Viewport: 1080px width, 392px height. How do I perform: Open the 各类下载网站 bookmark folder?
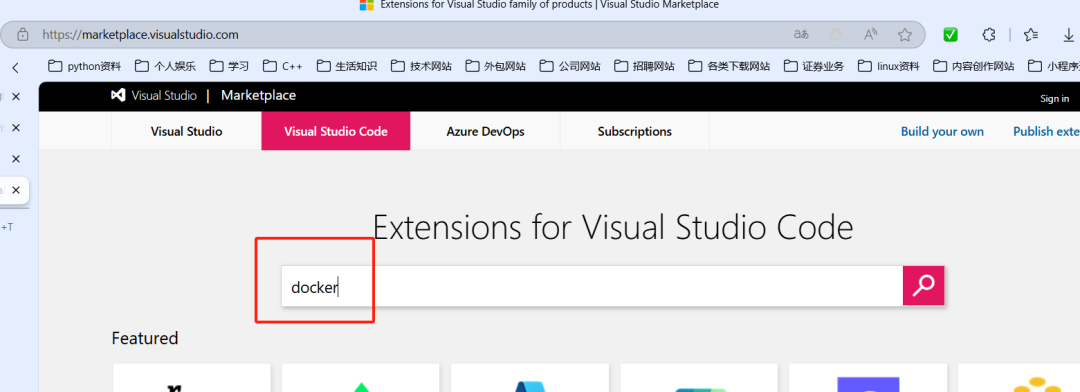click(729, 66)
